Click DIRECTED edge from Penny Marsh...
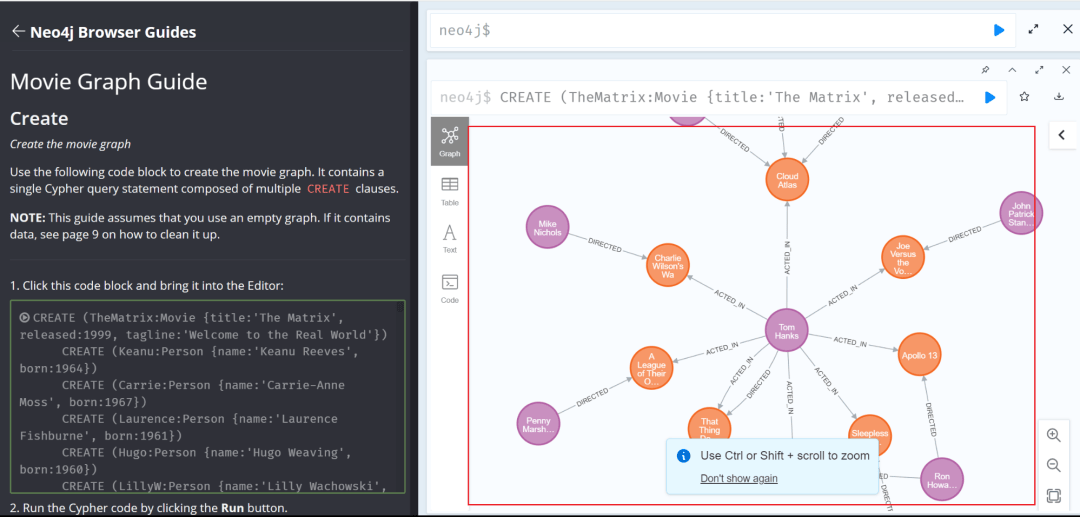This screenshot has width=1080, height=517. tap(592, 398)
